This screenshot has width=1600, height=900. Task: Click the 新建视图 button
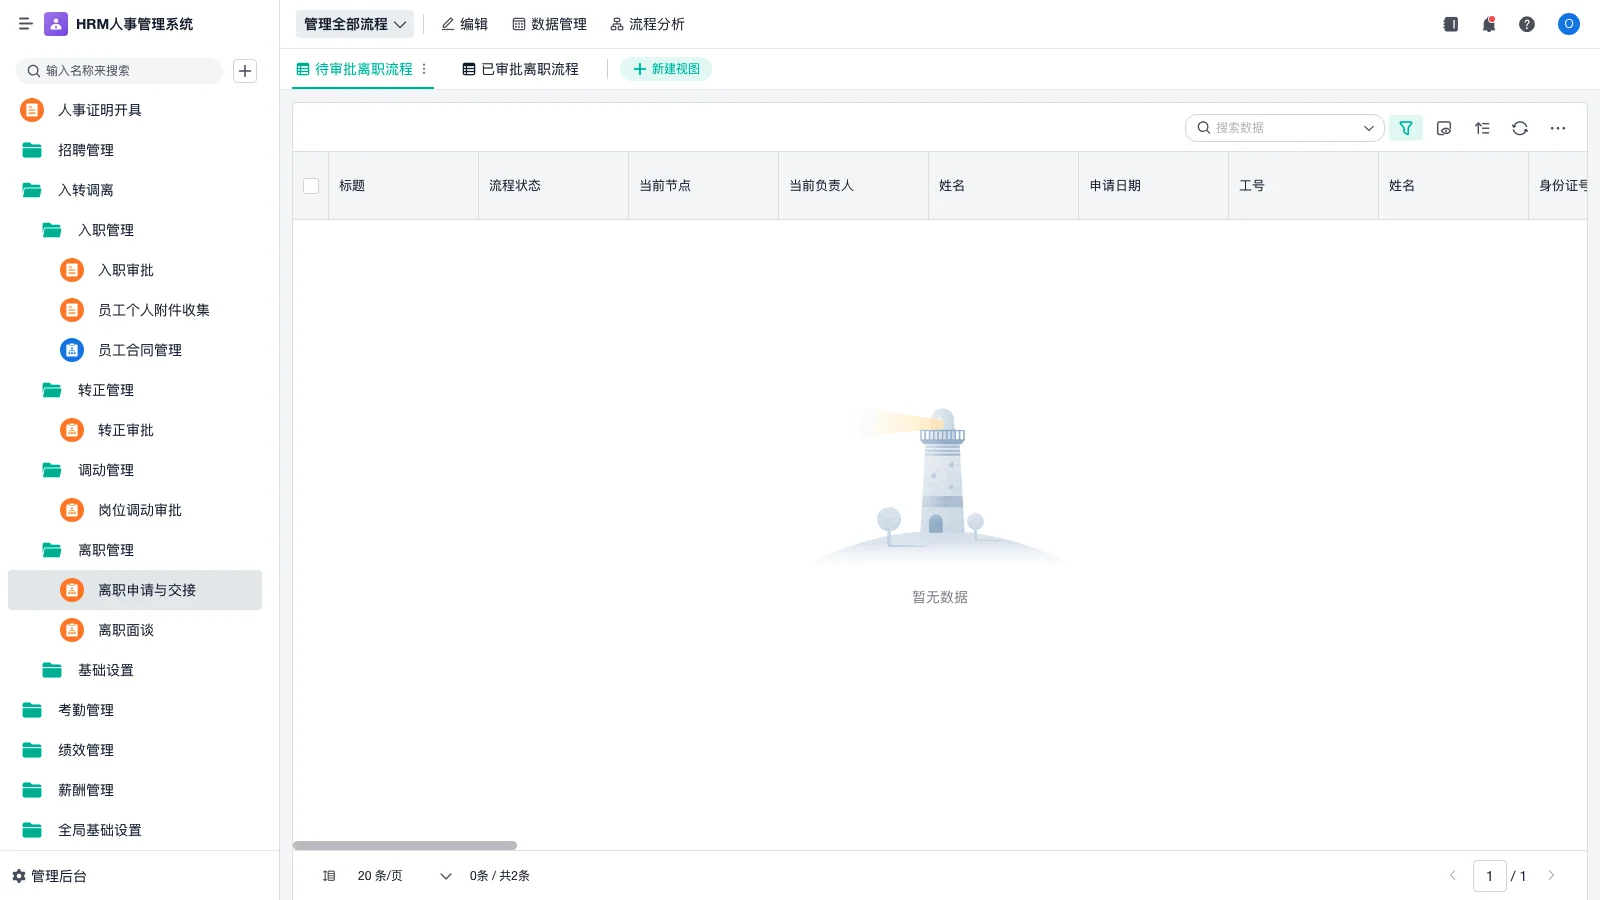(666, 69)
